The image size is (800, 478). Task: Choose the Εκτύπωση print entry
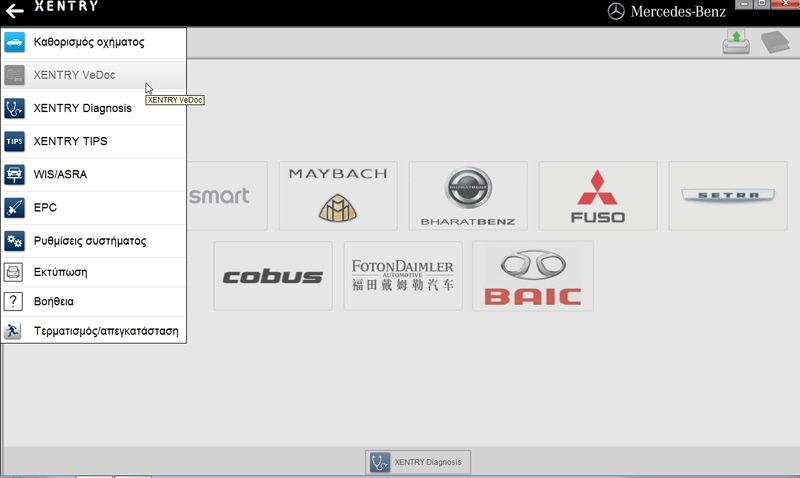click(94, 272)
